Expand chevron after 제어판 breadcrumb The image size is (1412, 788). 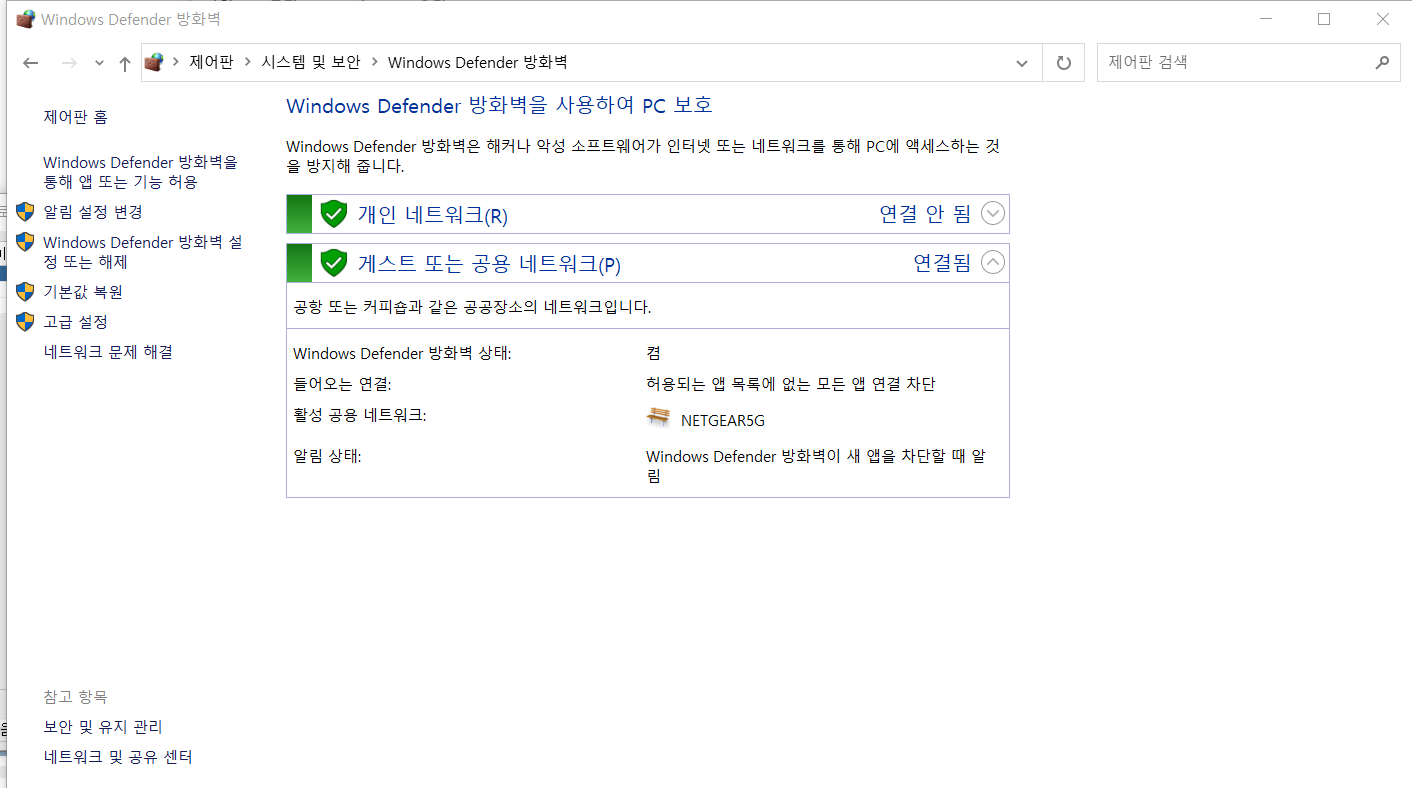(247, 62)
